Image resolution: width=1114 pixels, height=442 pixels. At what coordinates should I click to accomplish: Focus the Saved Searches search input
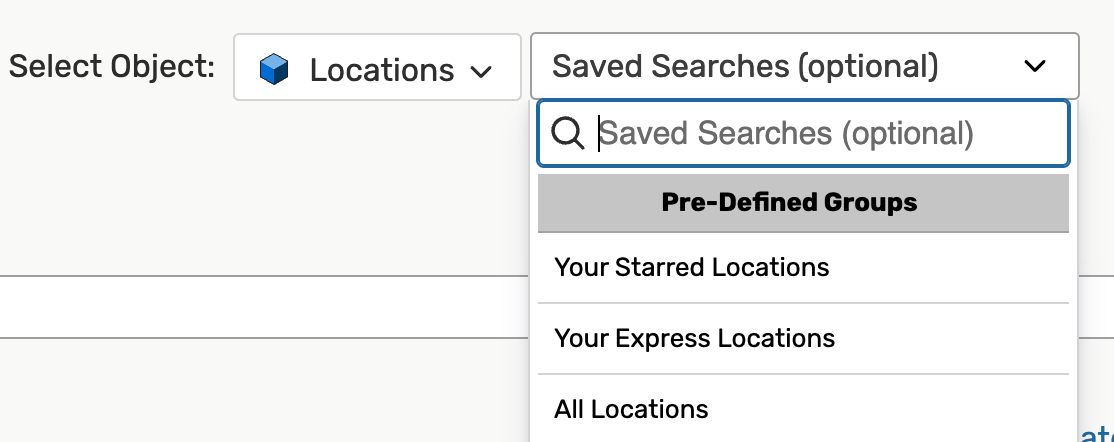pos(820,133)
